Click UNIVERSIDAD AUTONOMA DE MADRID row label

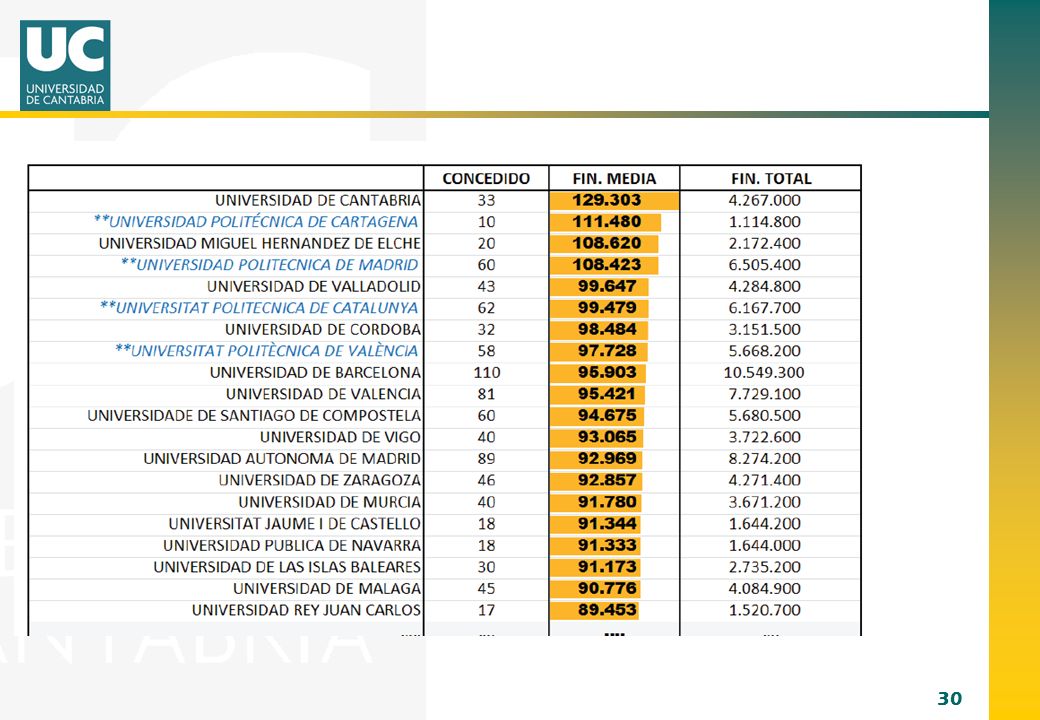click(x=282, y=459)
